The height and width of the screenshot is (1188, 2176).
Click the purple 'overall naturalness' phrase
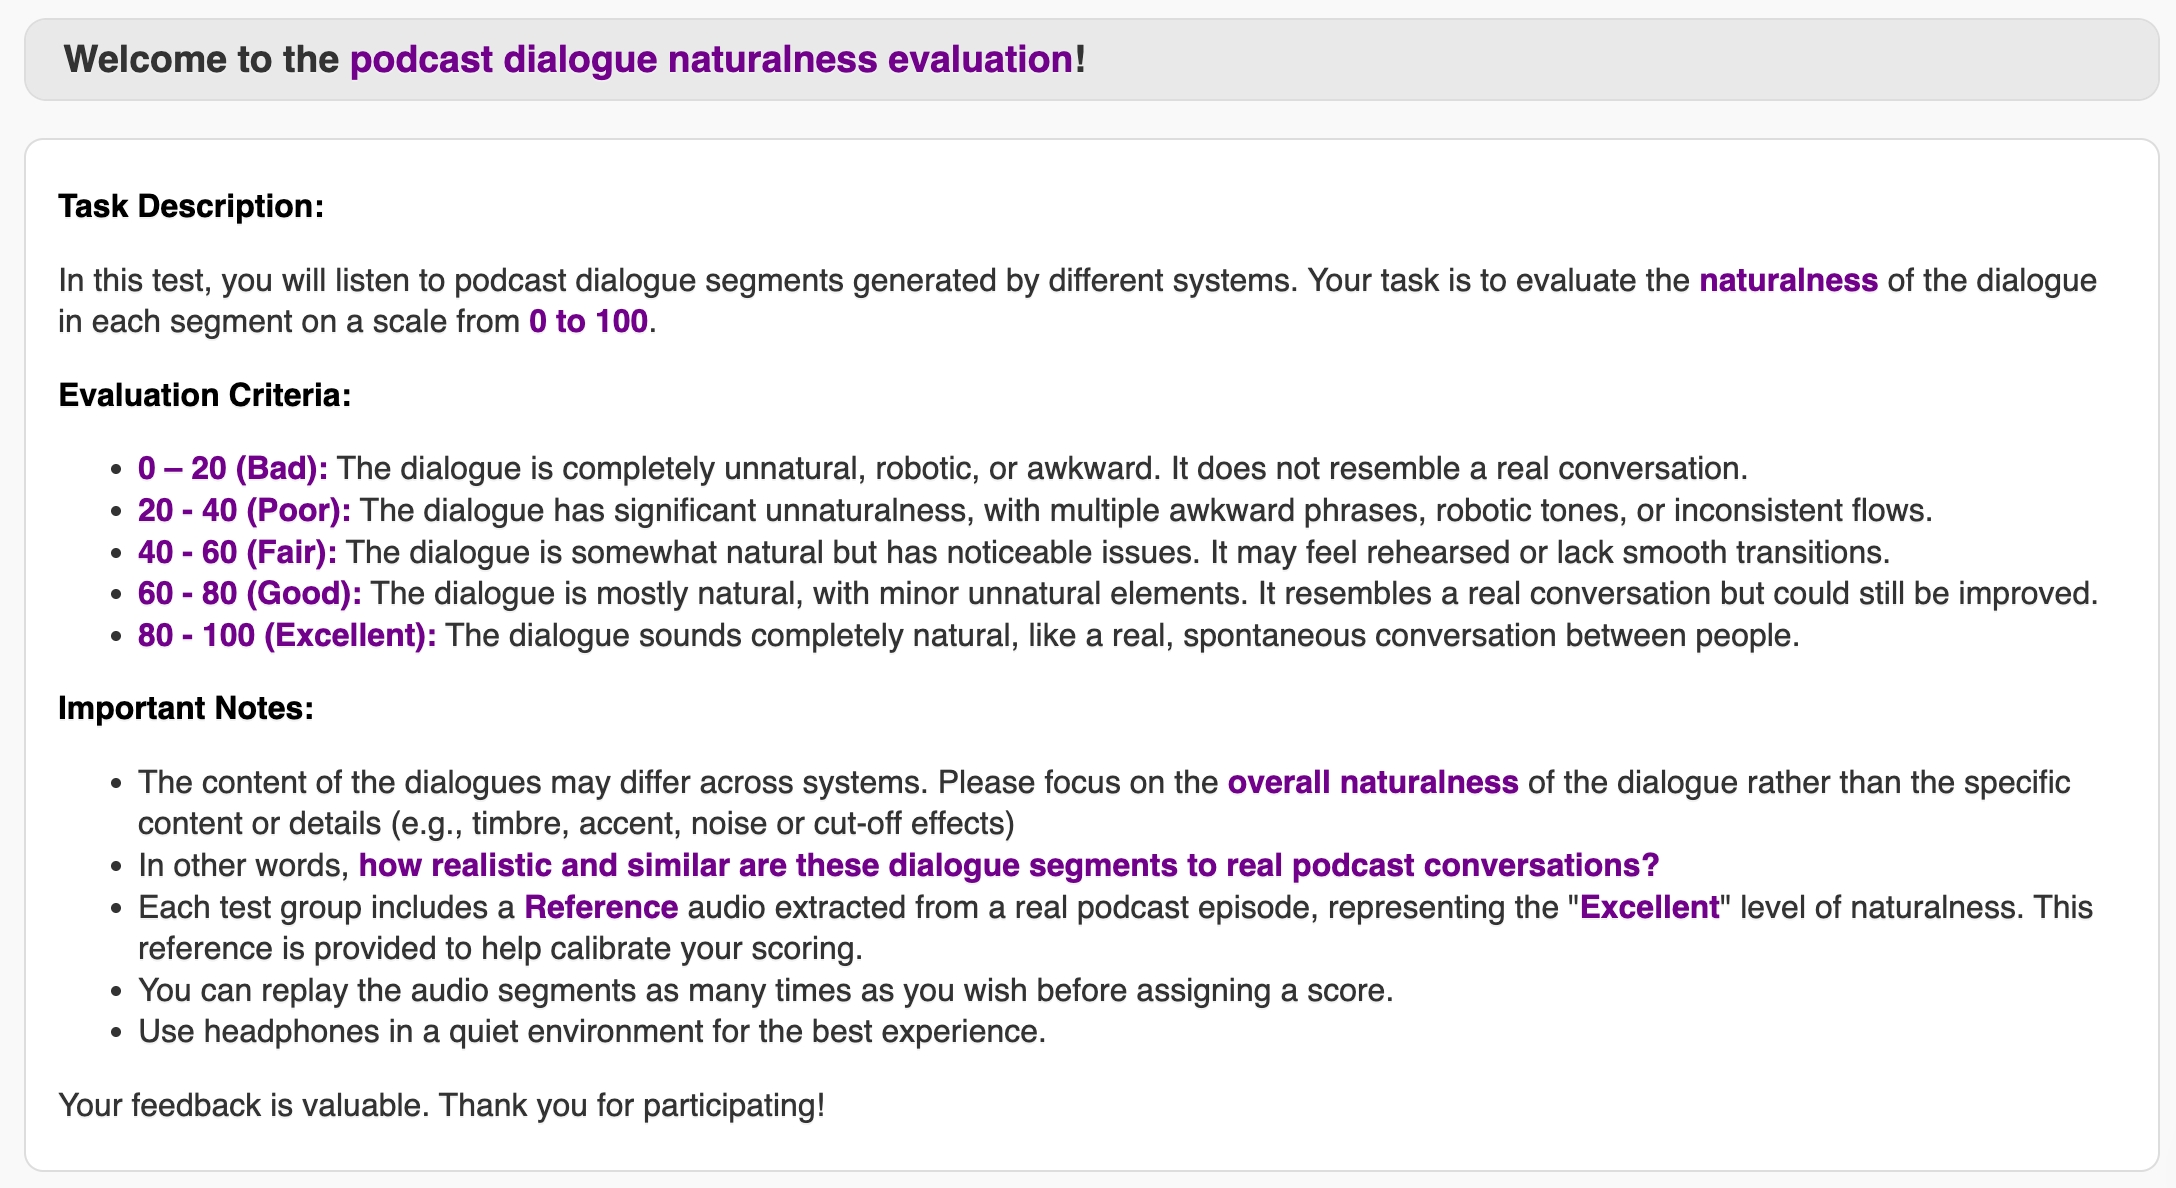pos(1372,782)
